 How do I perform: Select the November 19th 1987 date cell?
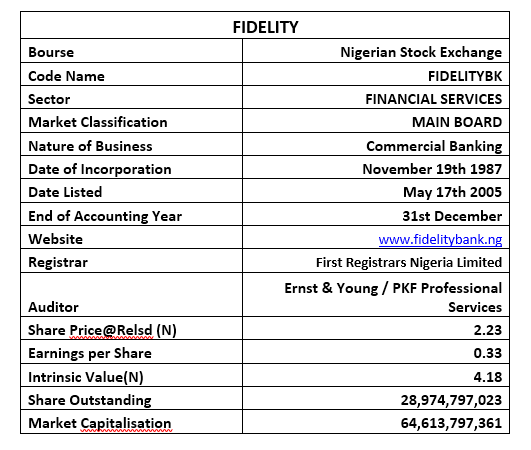(x=376, y=167)
